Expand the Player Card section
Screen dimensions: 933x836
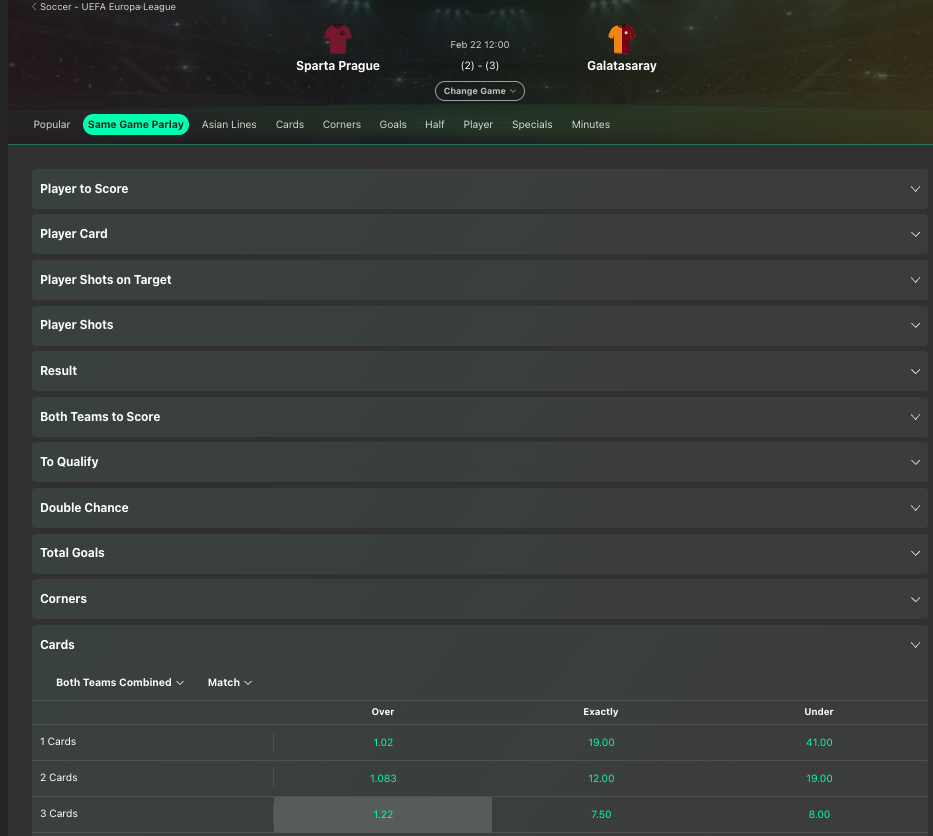(x=480, y=234)
